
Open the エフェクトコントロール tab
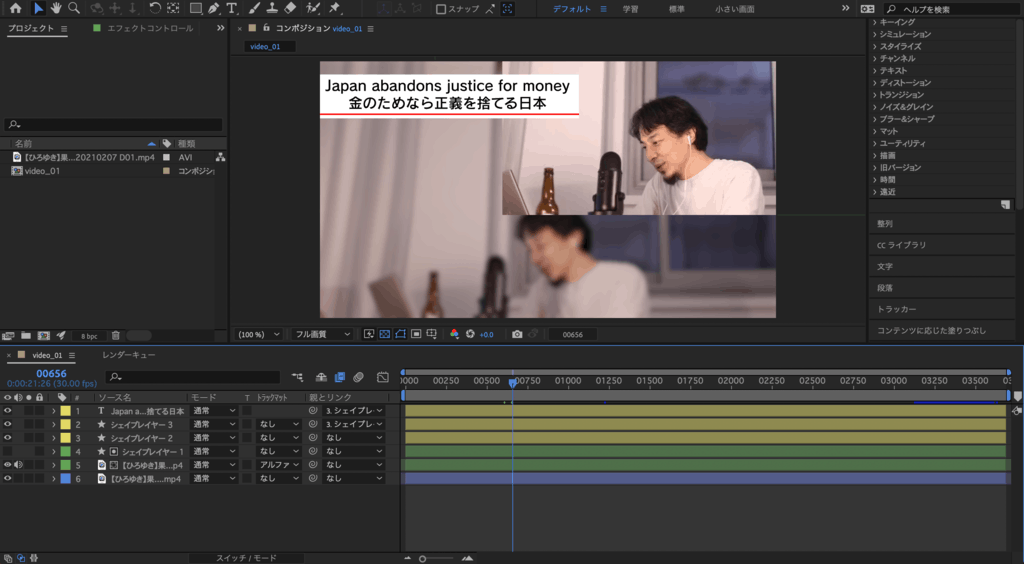point(150,28)
